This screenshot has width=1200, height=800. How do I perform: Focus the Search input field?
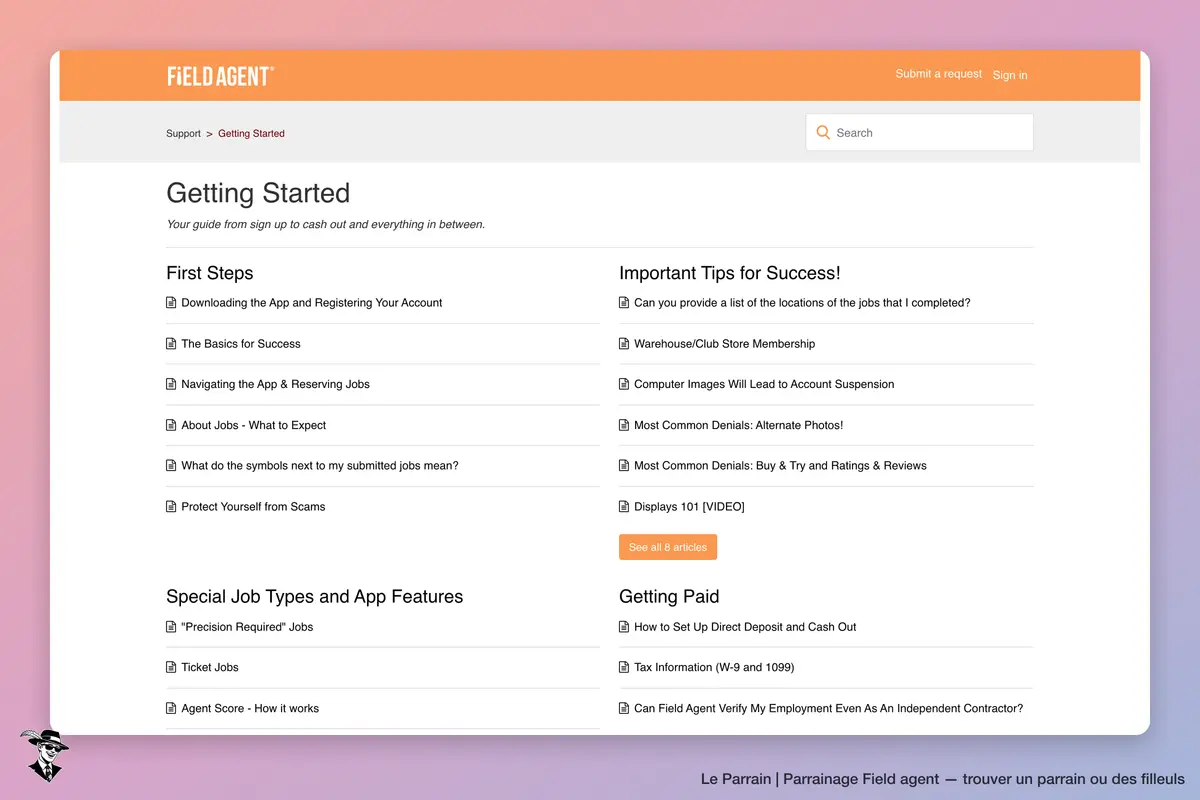click(920, 132)
